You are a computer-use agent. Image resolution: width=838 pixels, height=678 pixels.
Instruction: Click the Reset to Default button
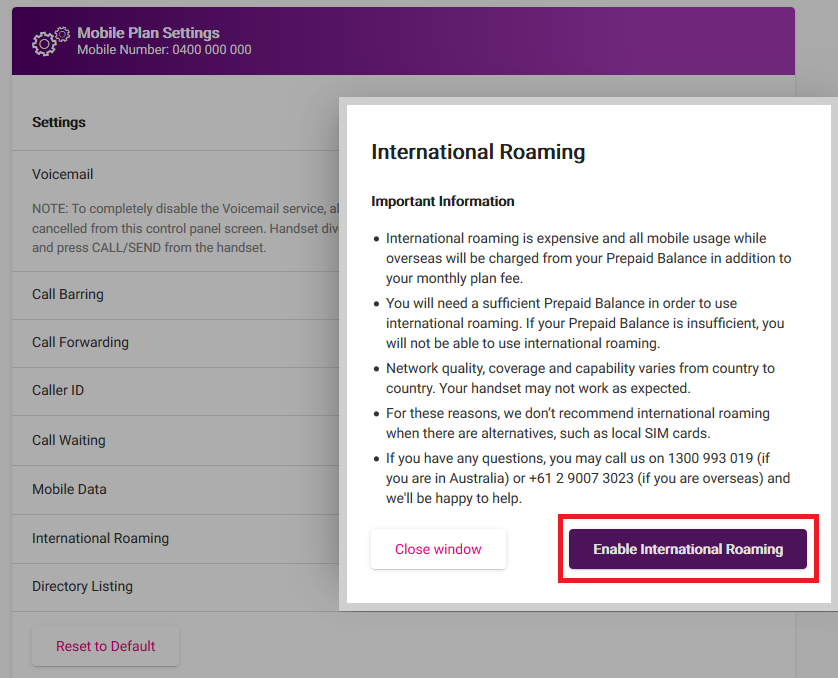point(105,646)
